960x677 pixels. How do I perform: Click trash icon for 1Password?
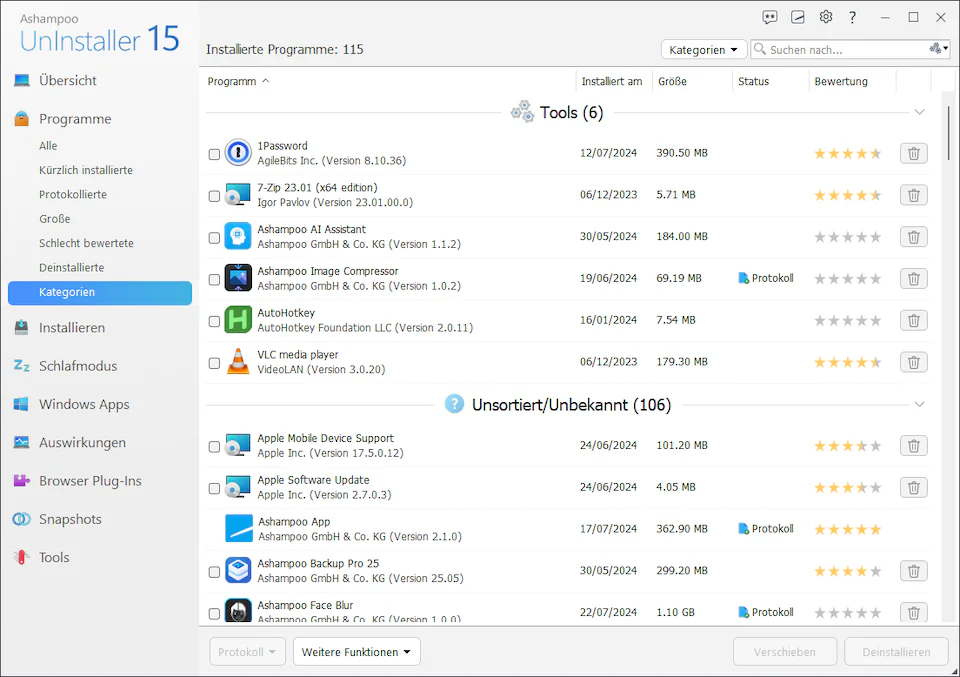[x=913, y=153]
